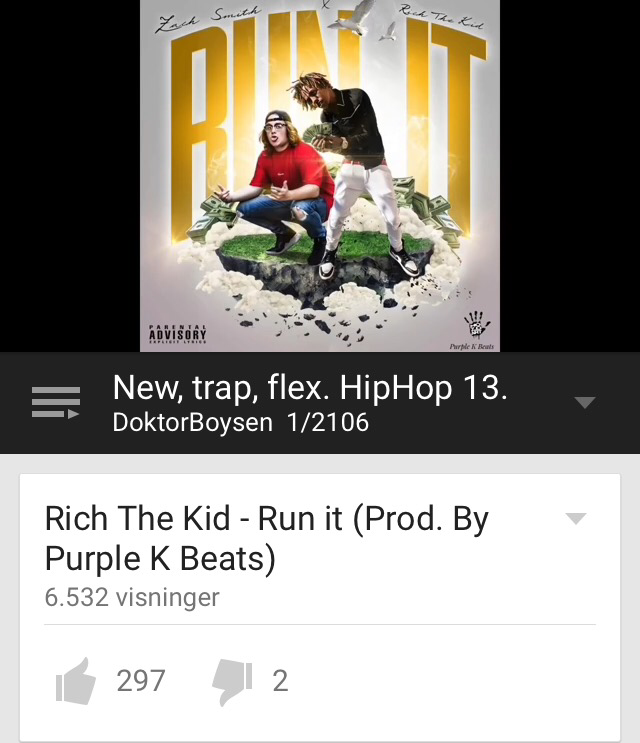
Task: Open the playlist queue icon
Action: pyautogui.click(x=56, y=403)
